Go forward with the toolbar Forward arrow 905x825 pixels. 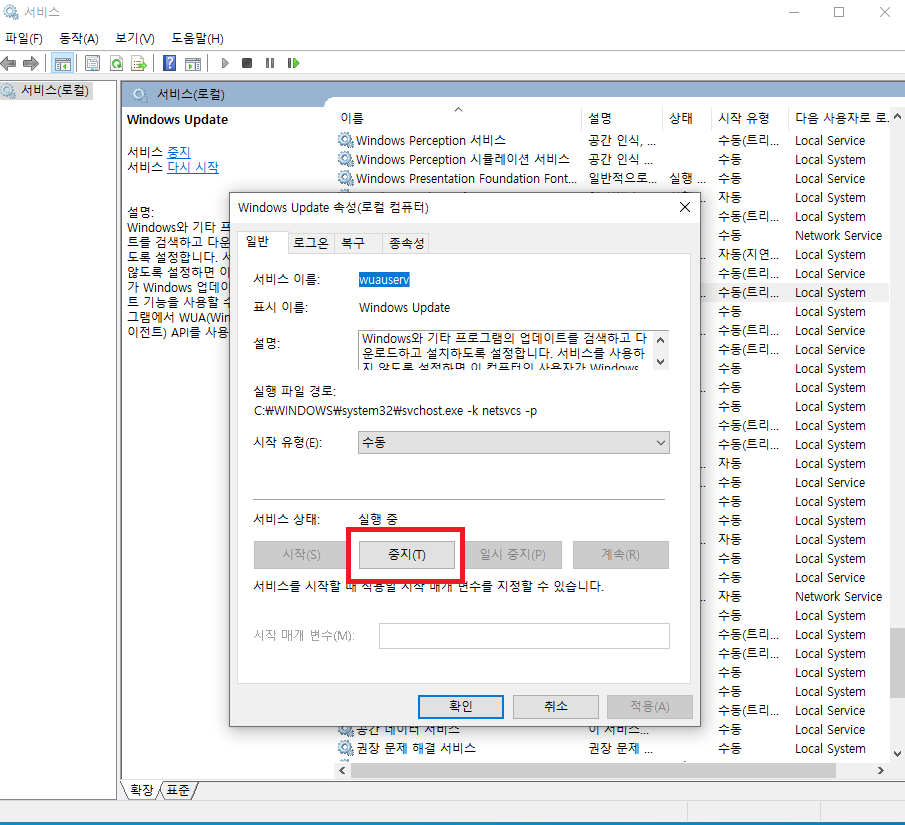click(31, 63)
